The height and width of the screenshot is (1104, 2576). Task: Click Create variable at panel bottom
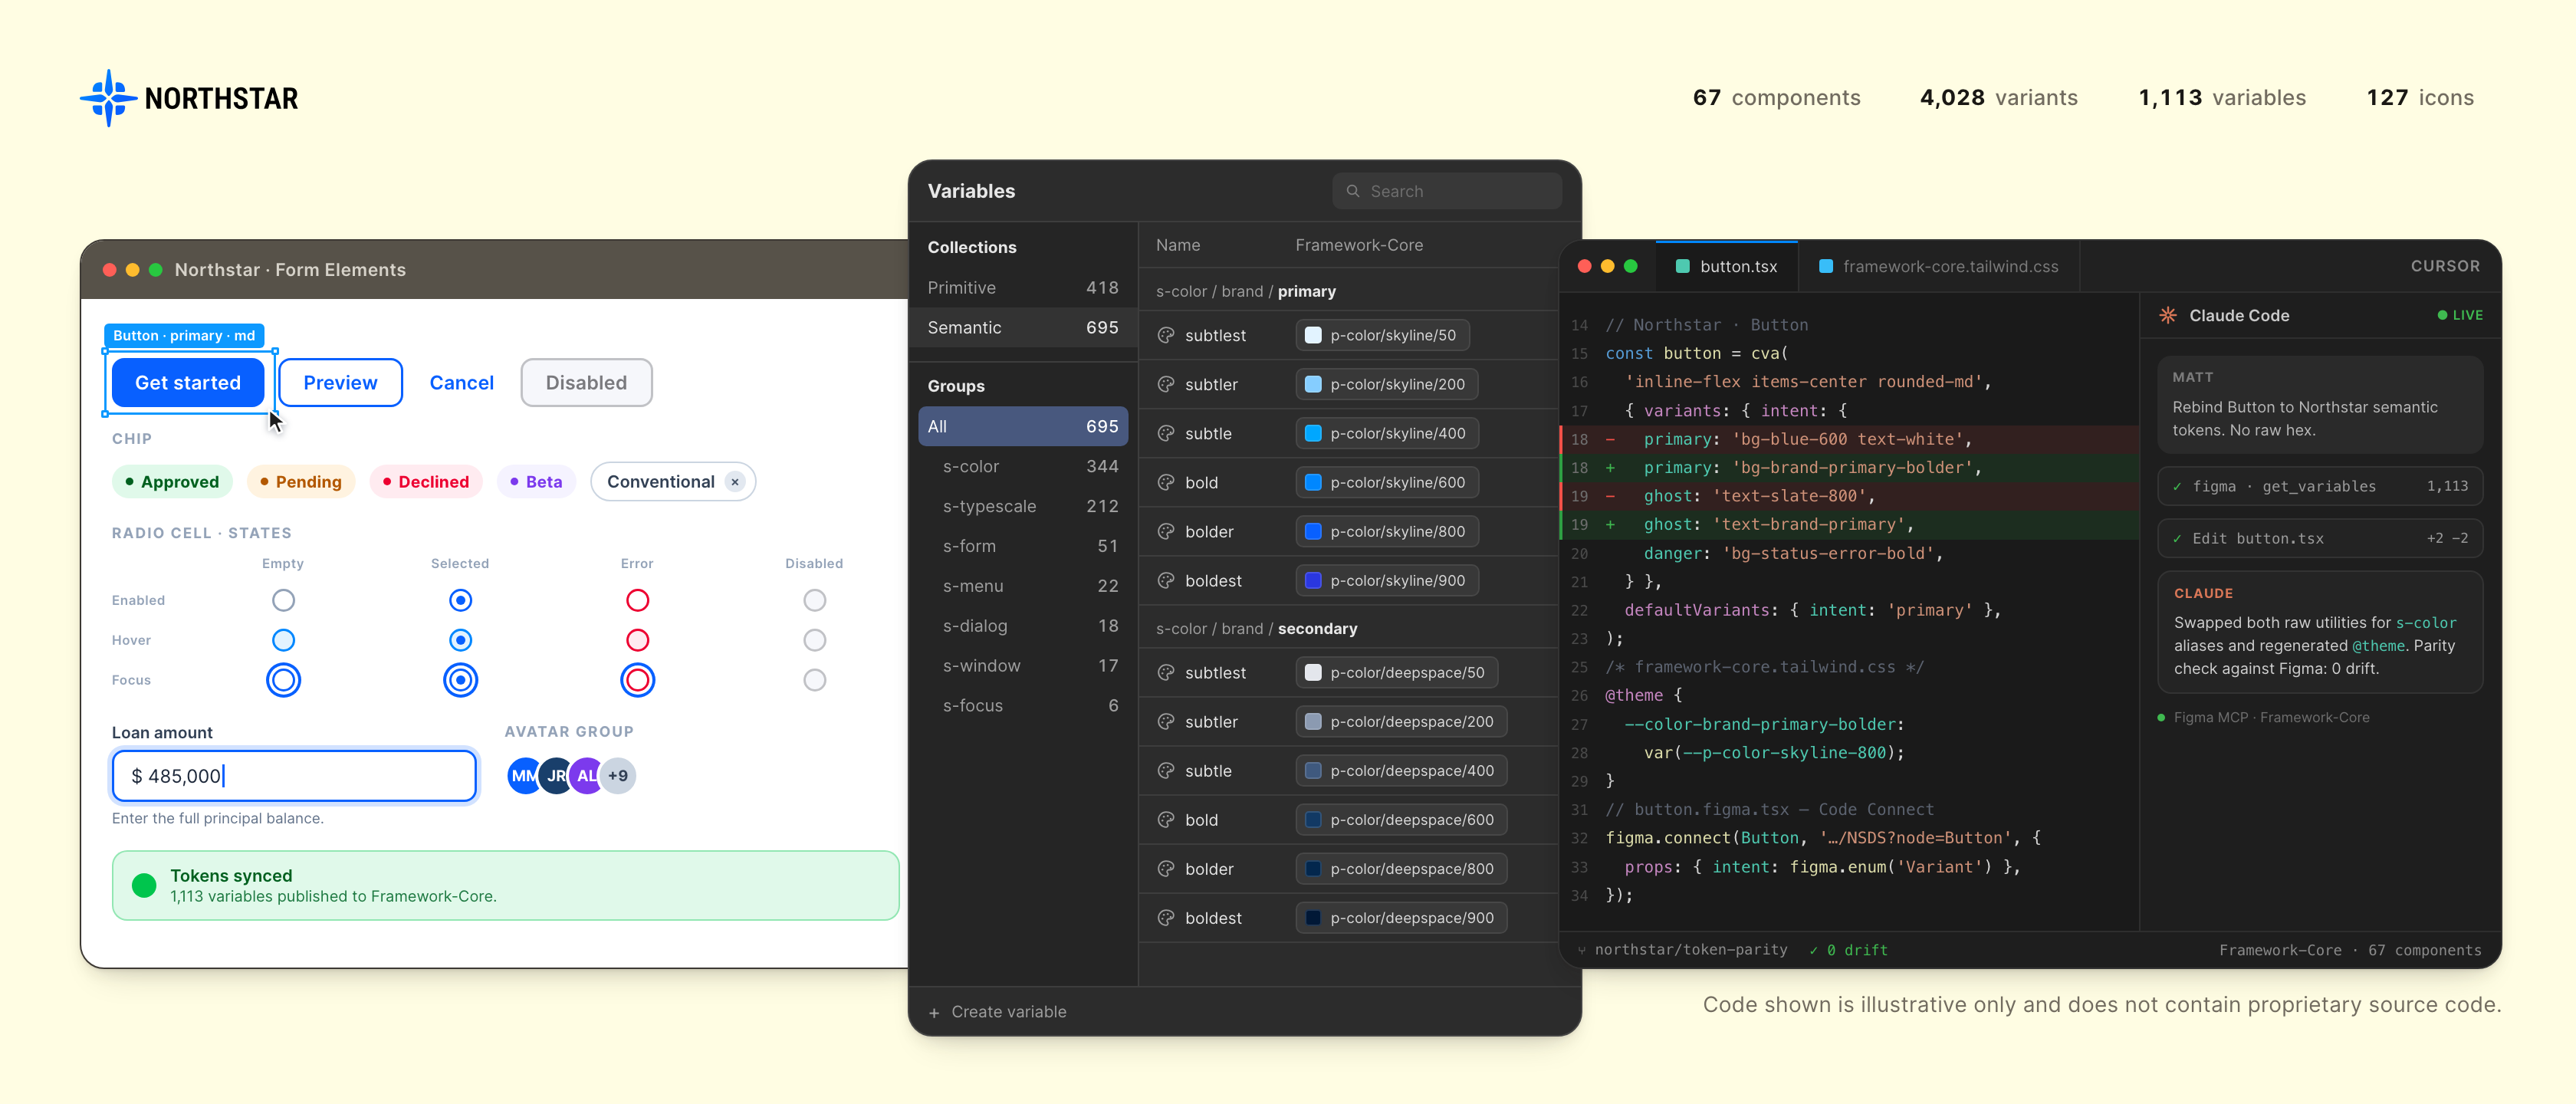(997, 1012)
